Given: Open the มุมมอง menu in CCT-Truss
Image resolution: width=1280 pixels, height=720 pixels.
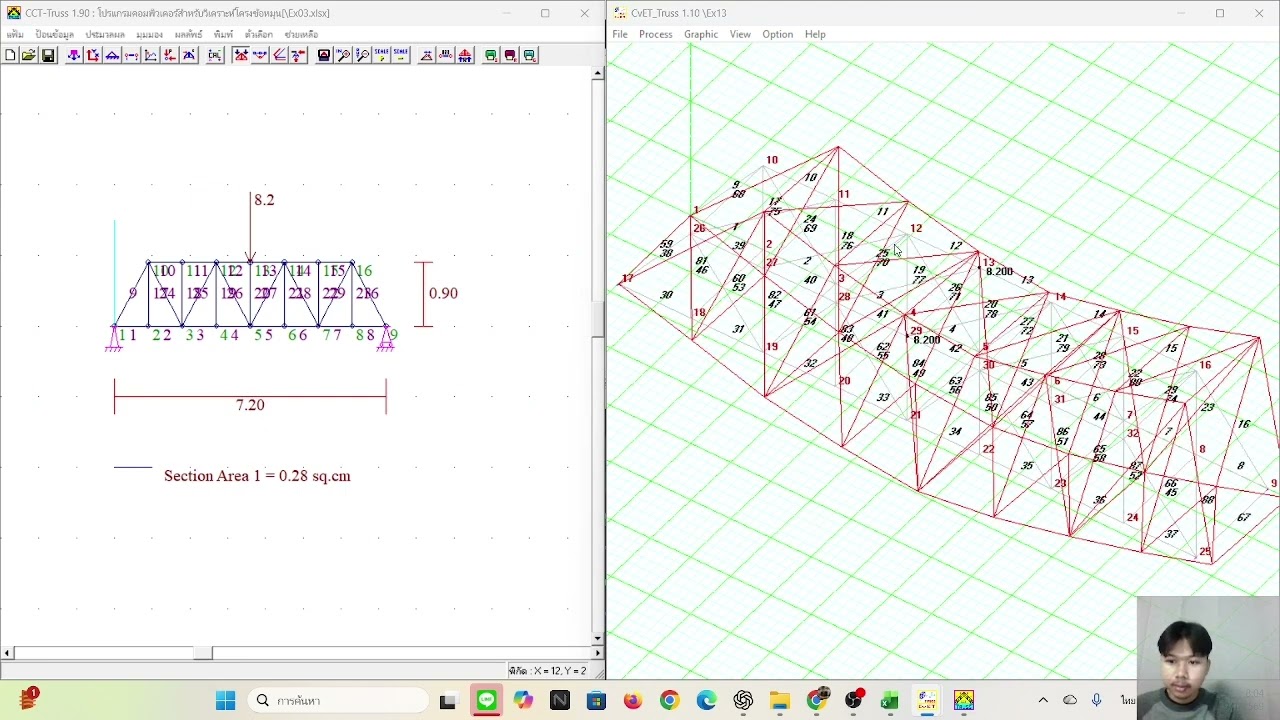Looking at the screenshot, I should click(x=149, y=34).
